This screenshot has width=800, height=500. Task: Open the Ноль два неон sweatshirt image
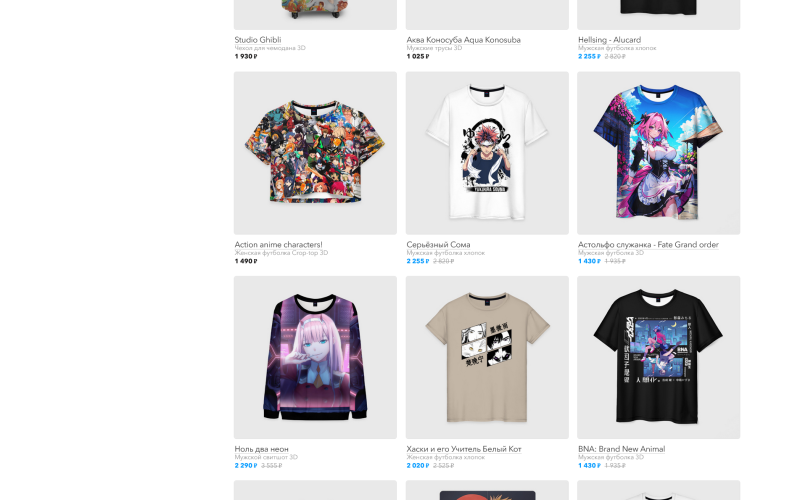[x=315, y=357]
